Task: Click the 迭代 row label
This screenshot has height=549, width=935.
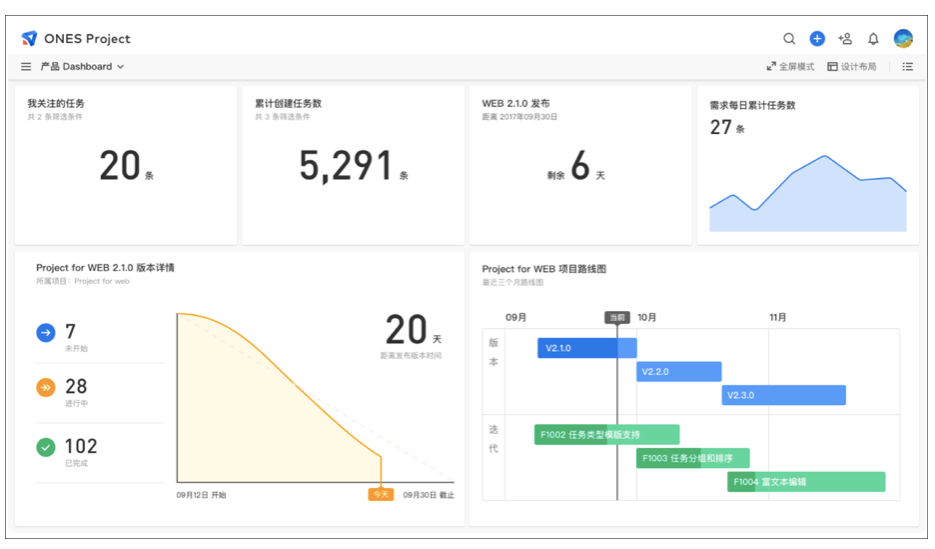Action: click(494, 439)
